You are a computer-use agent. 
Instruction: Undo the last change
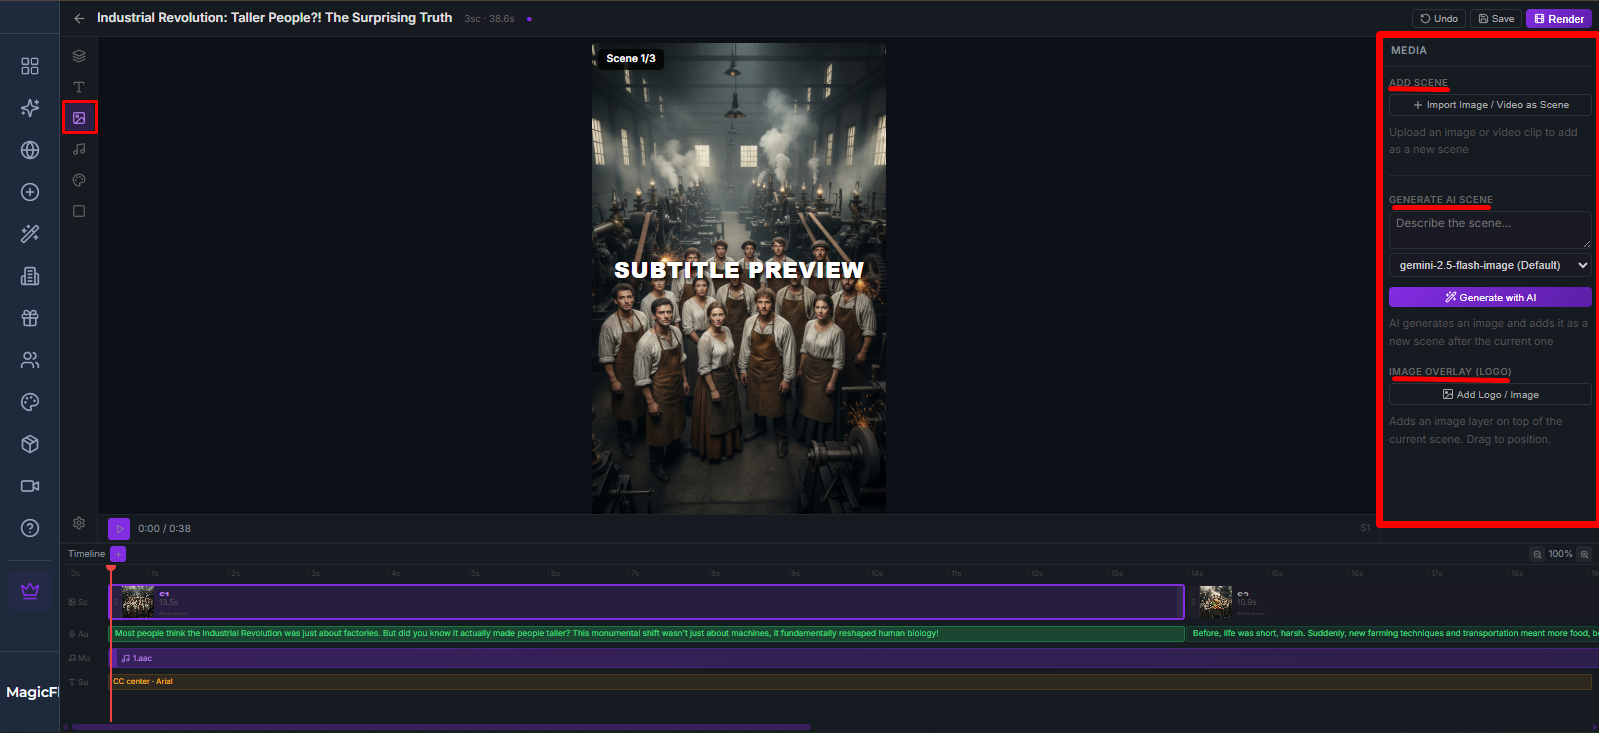1439,18
